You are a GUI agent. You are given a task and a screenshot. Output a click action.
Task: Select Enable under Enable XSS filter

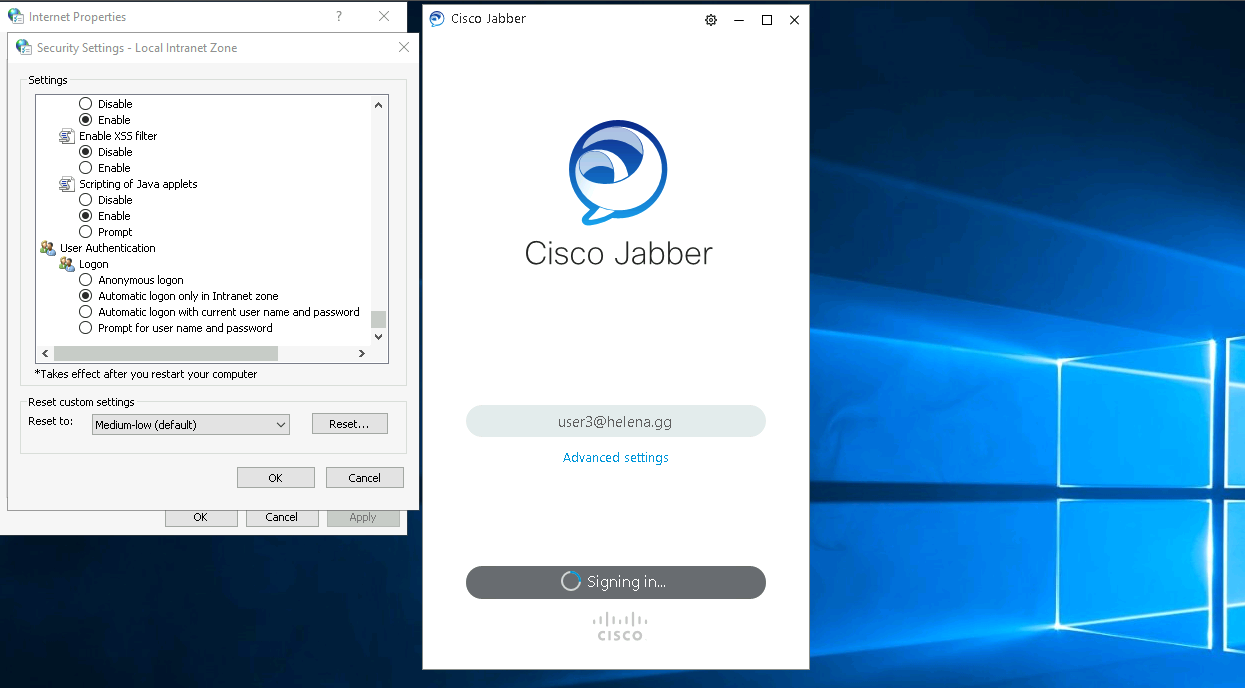[x=86, y=168]
